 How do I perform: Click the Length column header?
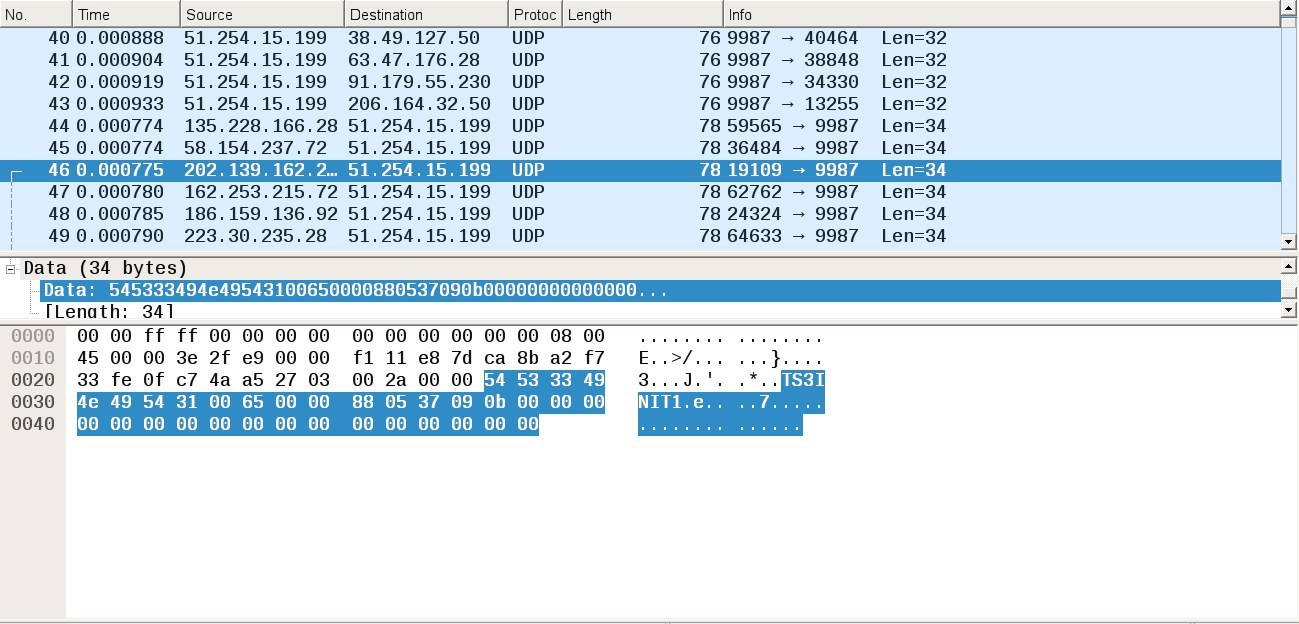642,14
